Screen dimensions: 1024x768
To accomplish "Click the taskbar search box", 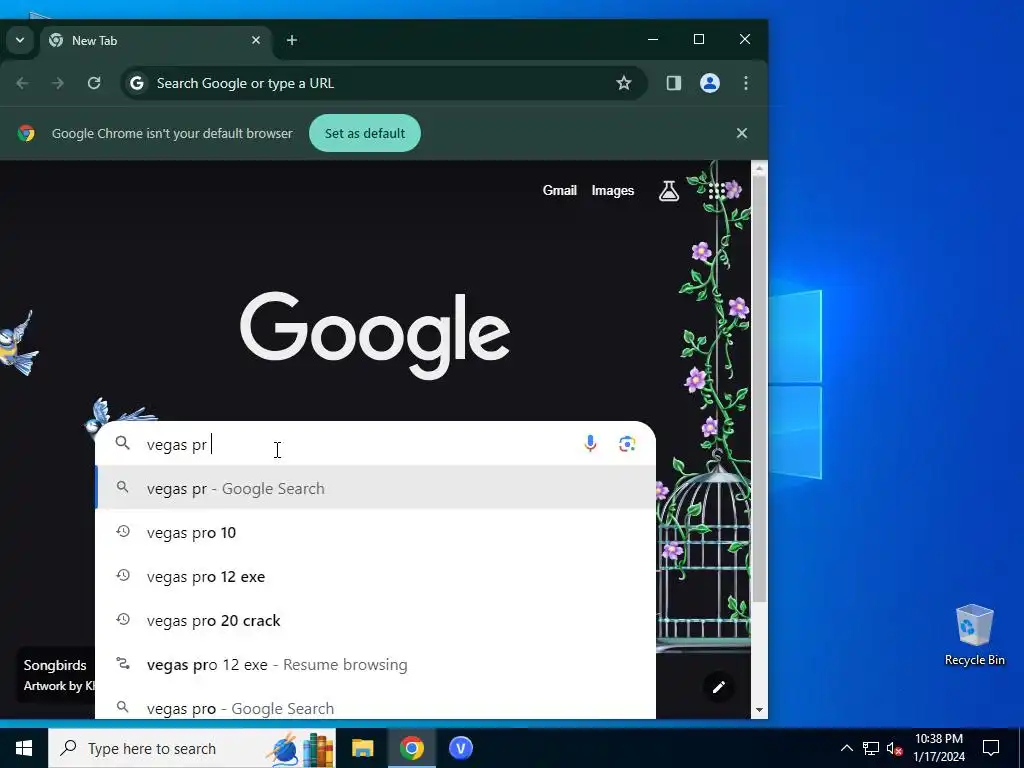I will (192, 748).
